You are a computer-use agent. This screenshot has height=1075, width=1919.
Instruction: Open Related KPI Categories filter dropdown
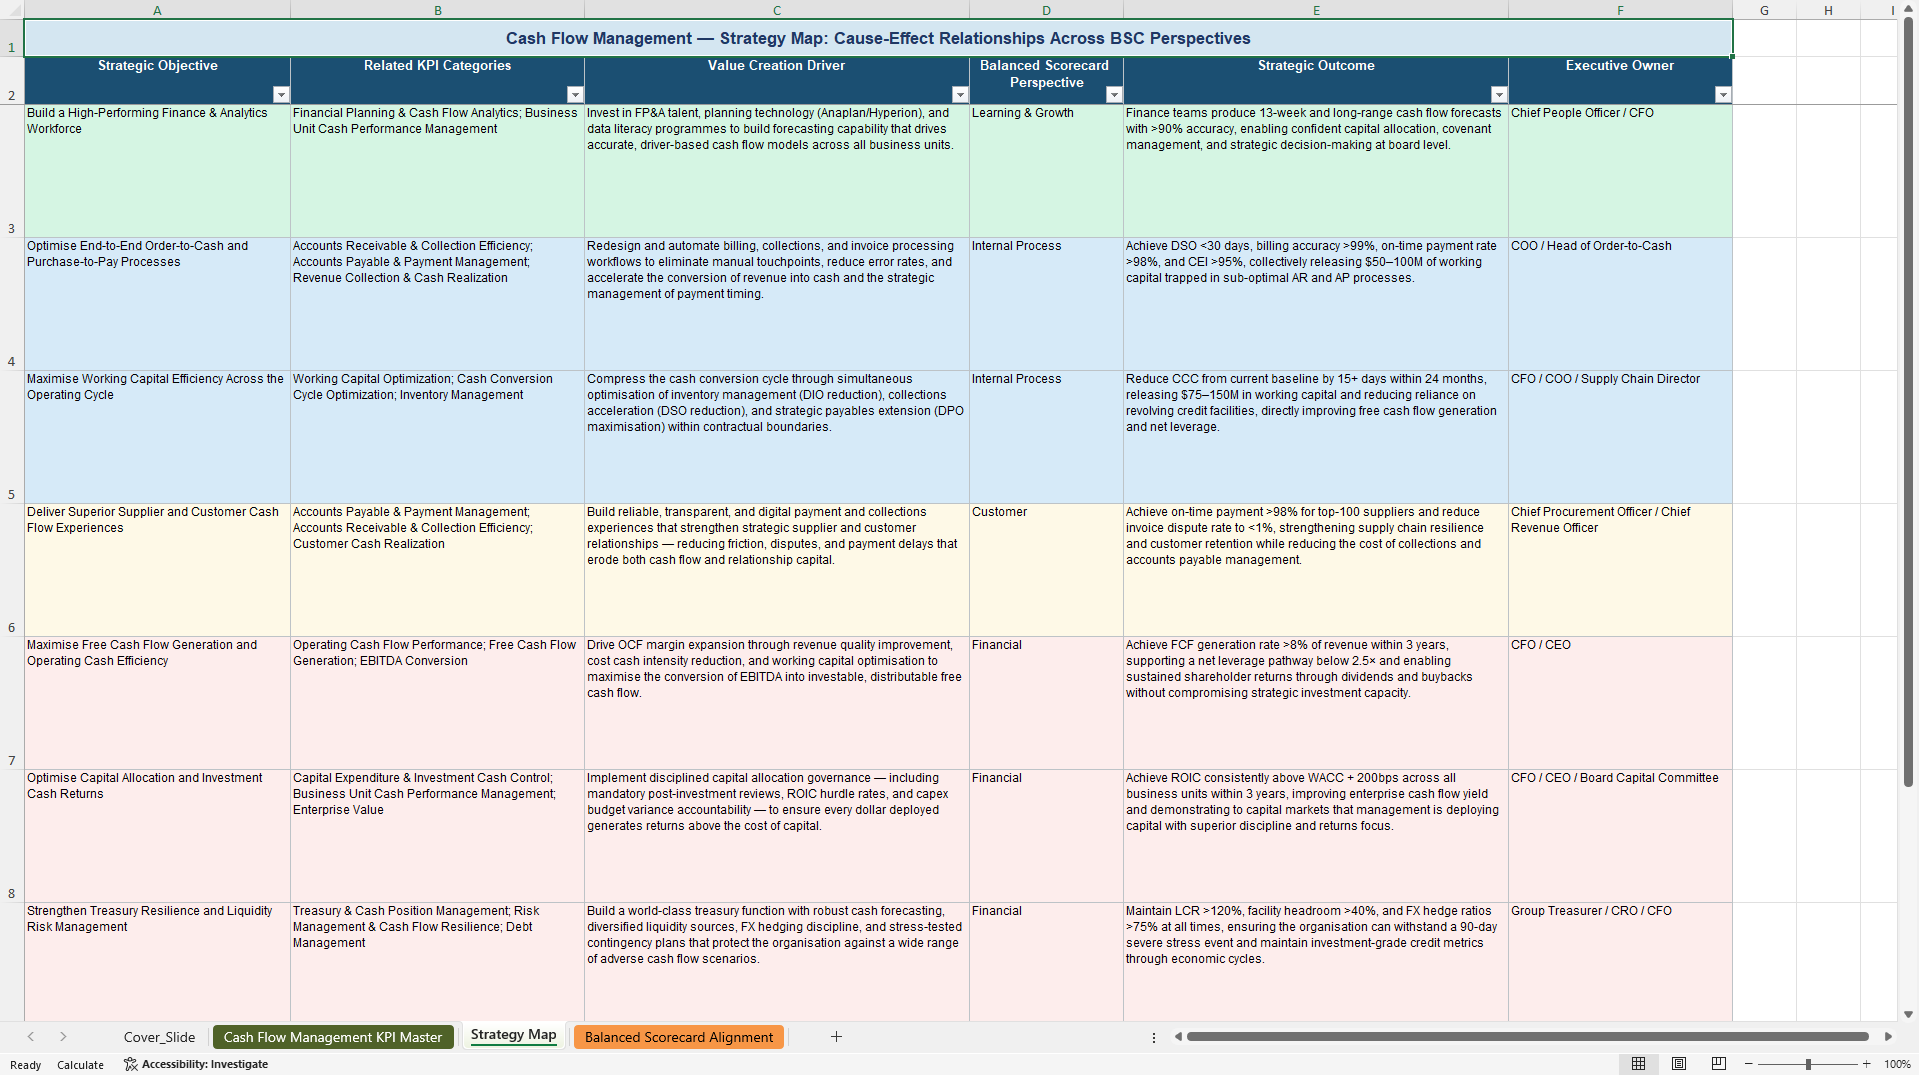pos(575,95)
